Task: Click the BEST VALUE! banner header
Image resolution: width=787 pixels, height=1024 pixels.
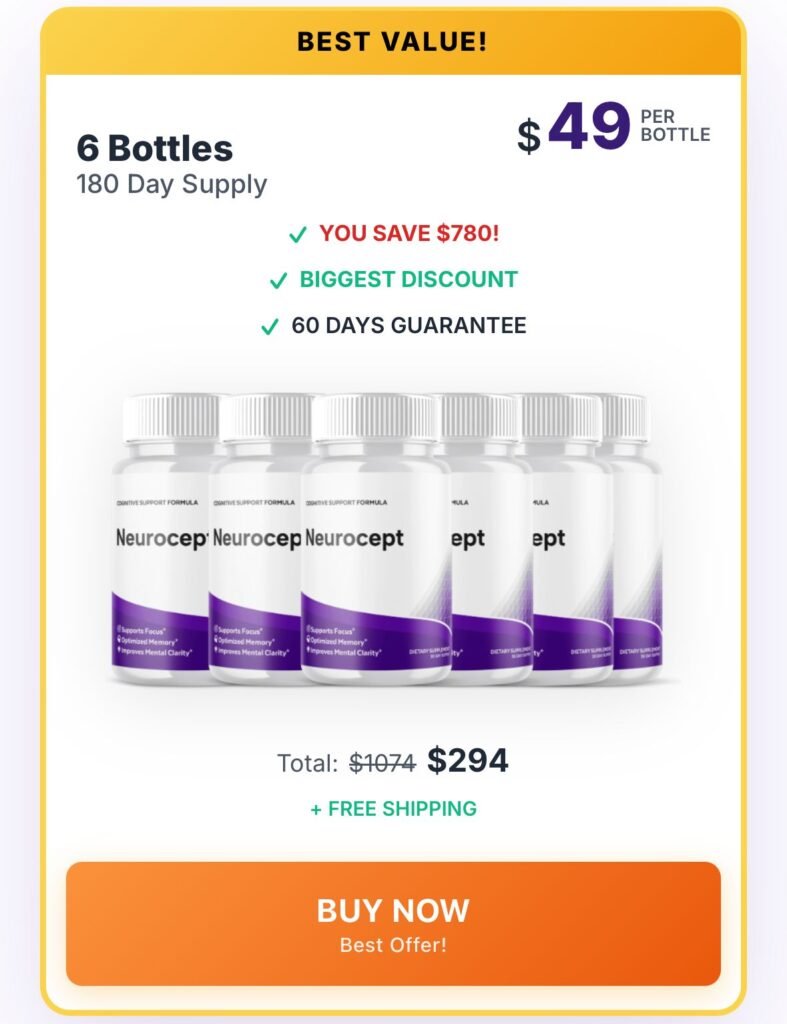Action: [393, 42]
